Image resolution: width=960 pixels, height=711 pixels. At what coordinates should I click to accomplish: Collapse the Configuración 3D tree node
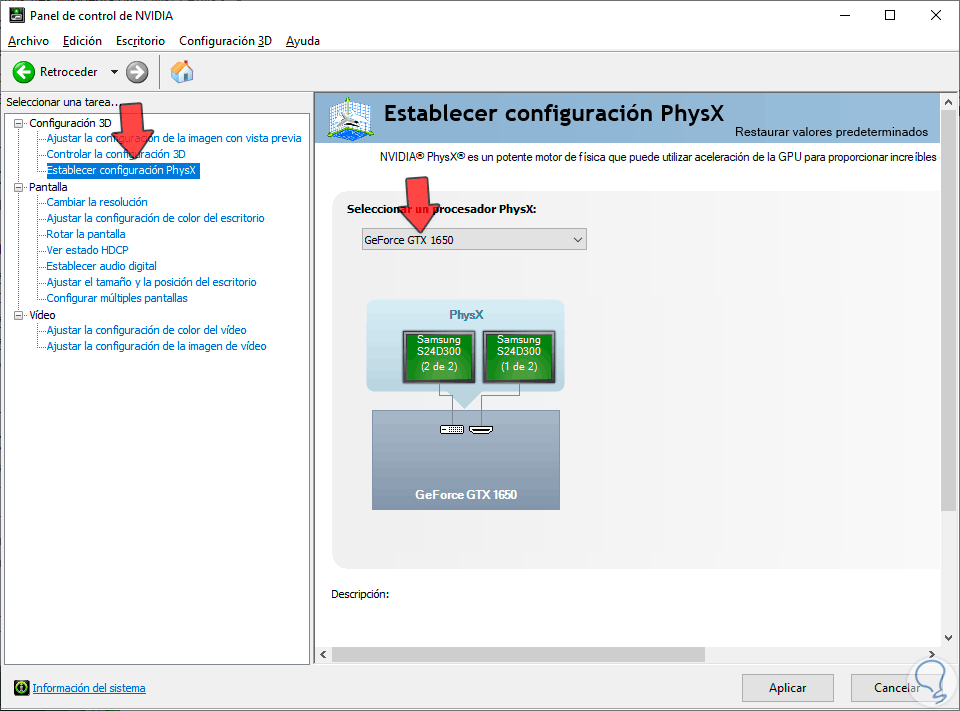(x=18, y=123)
